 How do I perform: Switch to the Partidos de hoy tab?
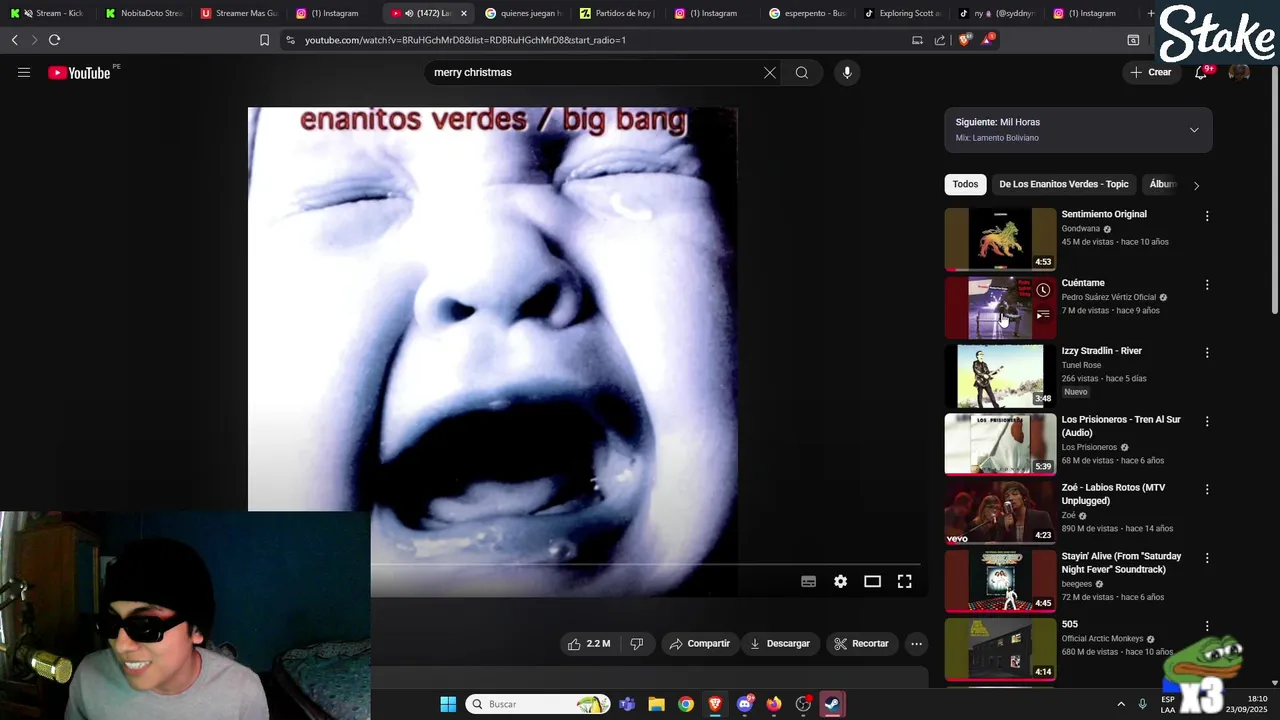(x=618, y=13)
